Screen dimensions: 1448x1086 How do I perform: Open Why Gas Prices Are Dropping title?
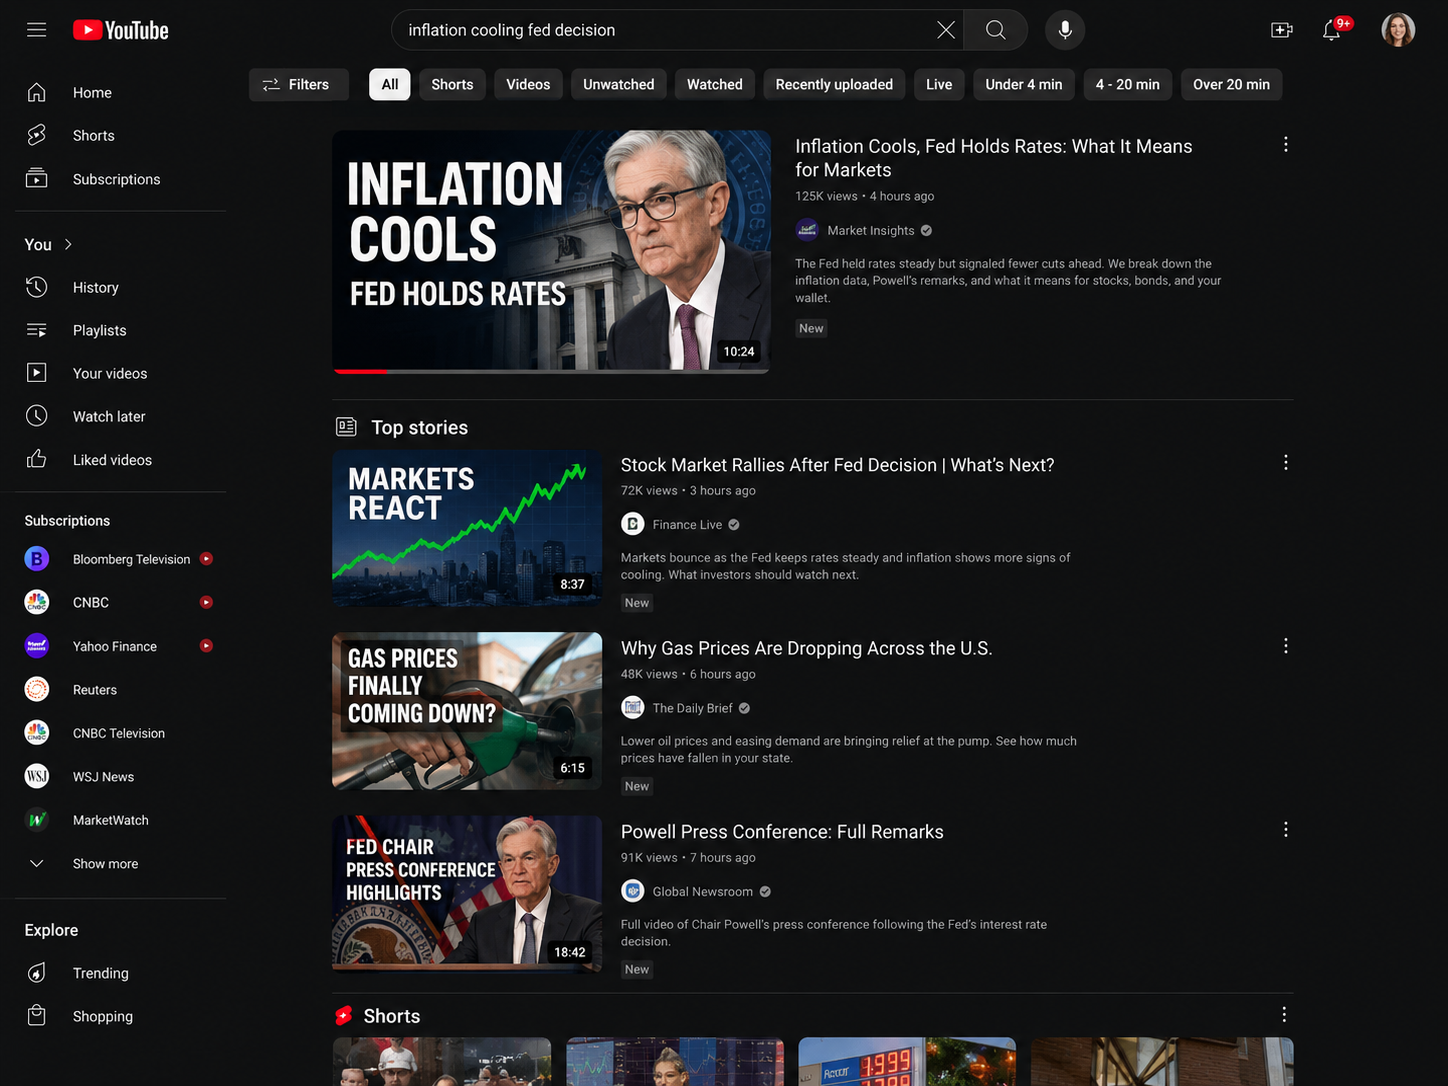pyautogui.click(x=806, y=648)
